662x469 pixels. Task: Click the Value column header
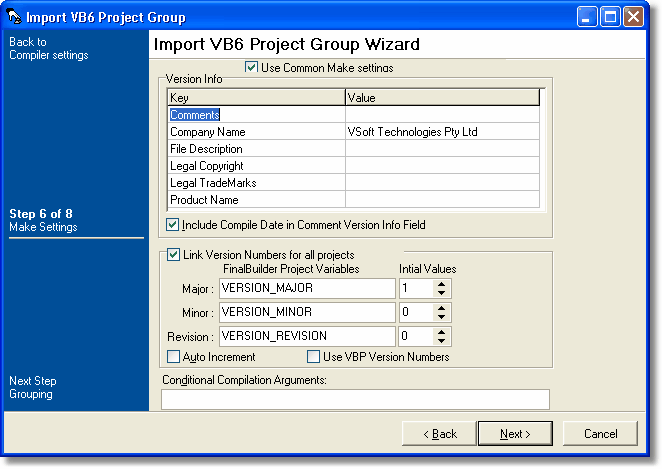click(442, 98)
